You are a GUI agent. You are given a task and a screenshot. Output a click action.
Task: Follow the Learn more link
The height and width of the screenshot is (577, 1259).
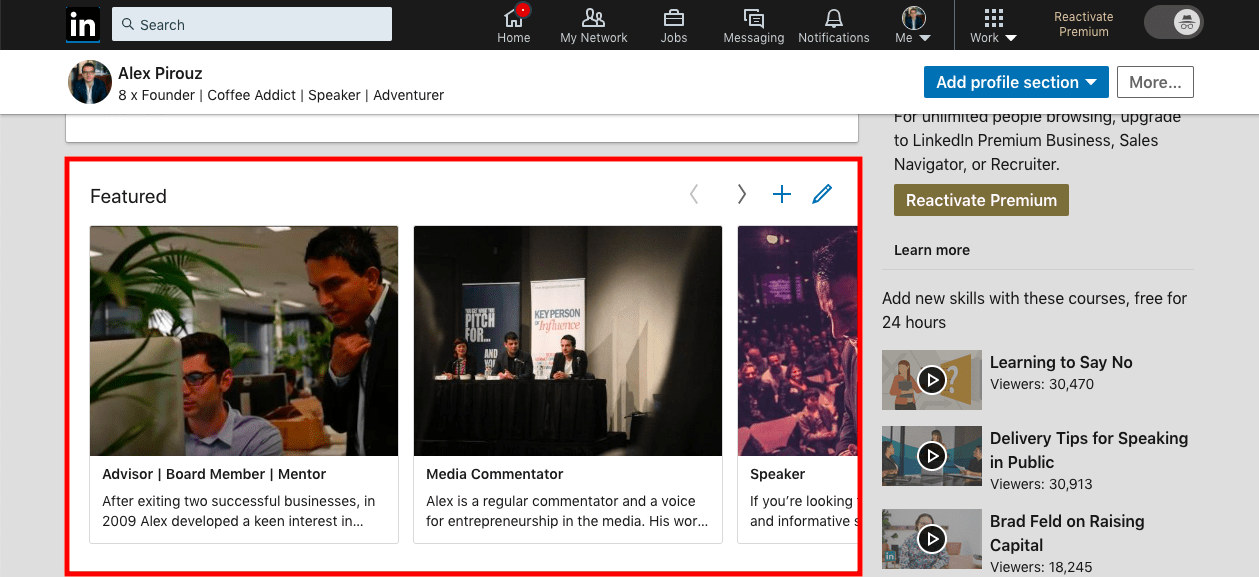(931, 249)
